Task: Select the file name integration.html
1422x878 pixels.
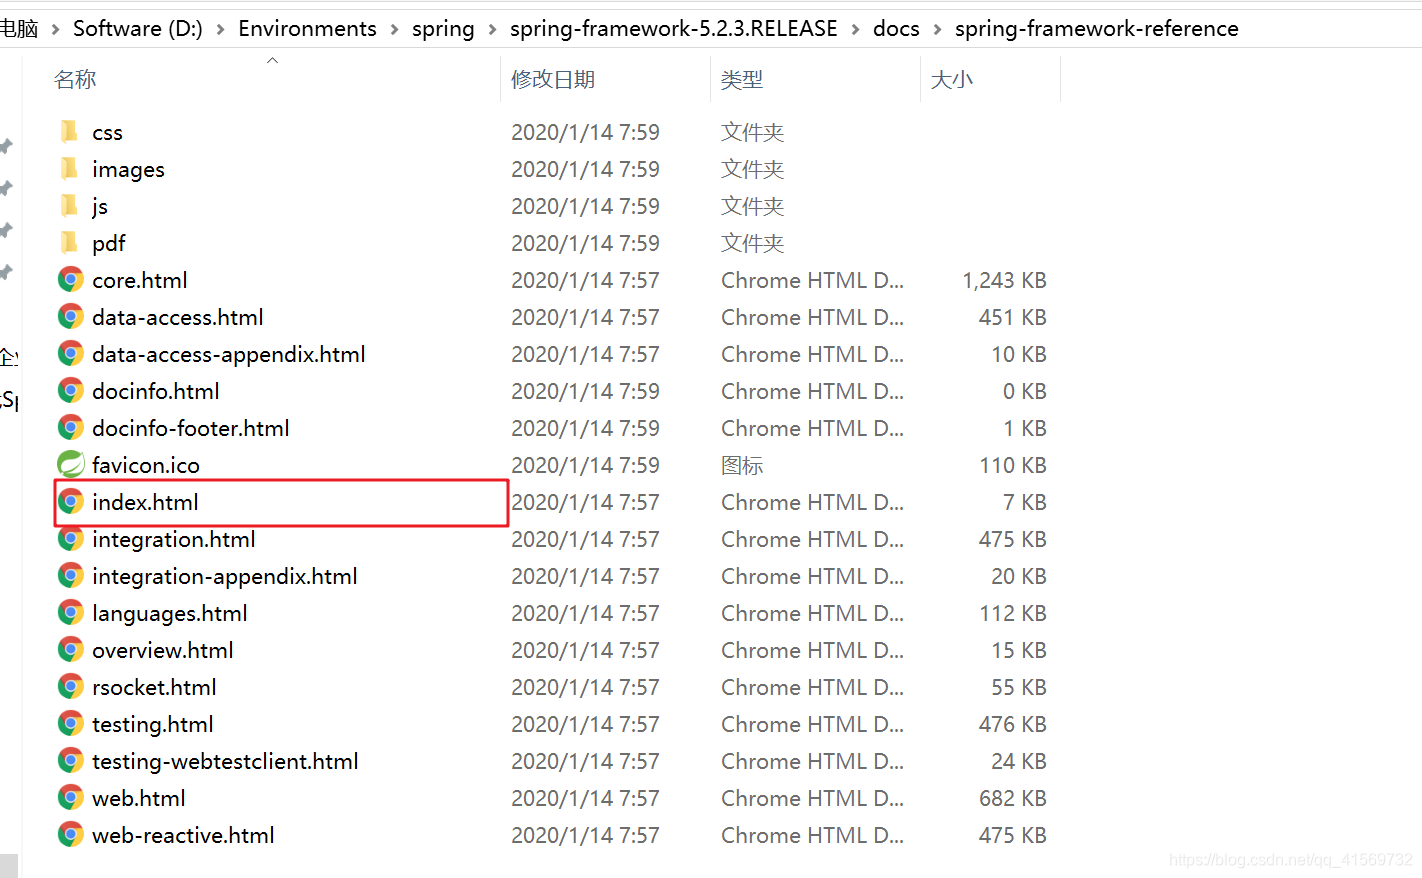Action: (x=174, y=539)
